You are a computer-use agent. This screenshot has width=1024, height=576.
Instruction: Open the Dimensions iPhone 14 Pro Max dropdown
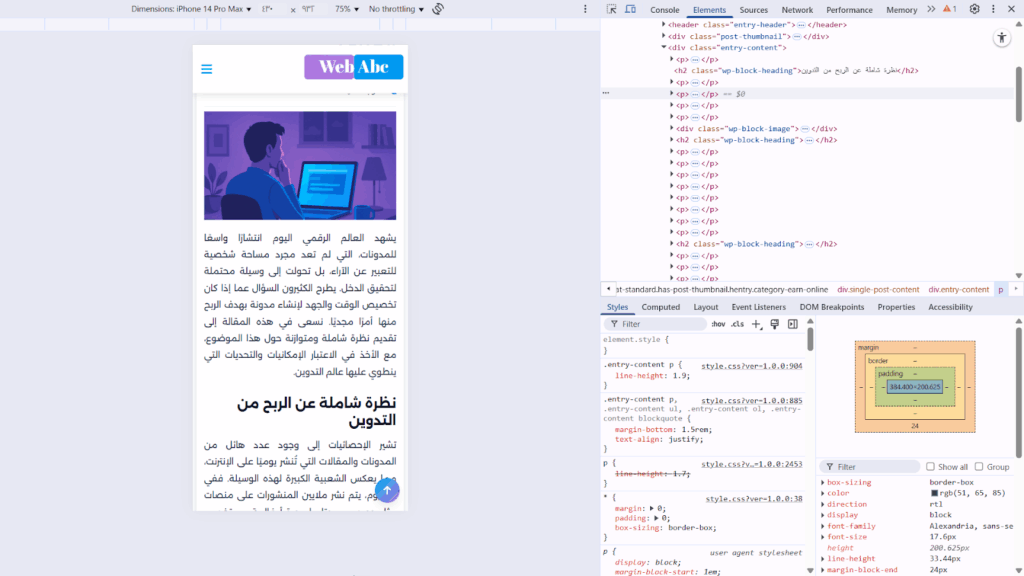[x=192, y=9]
